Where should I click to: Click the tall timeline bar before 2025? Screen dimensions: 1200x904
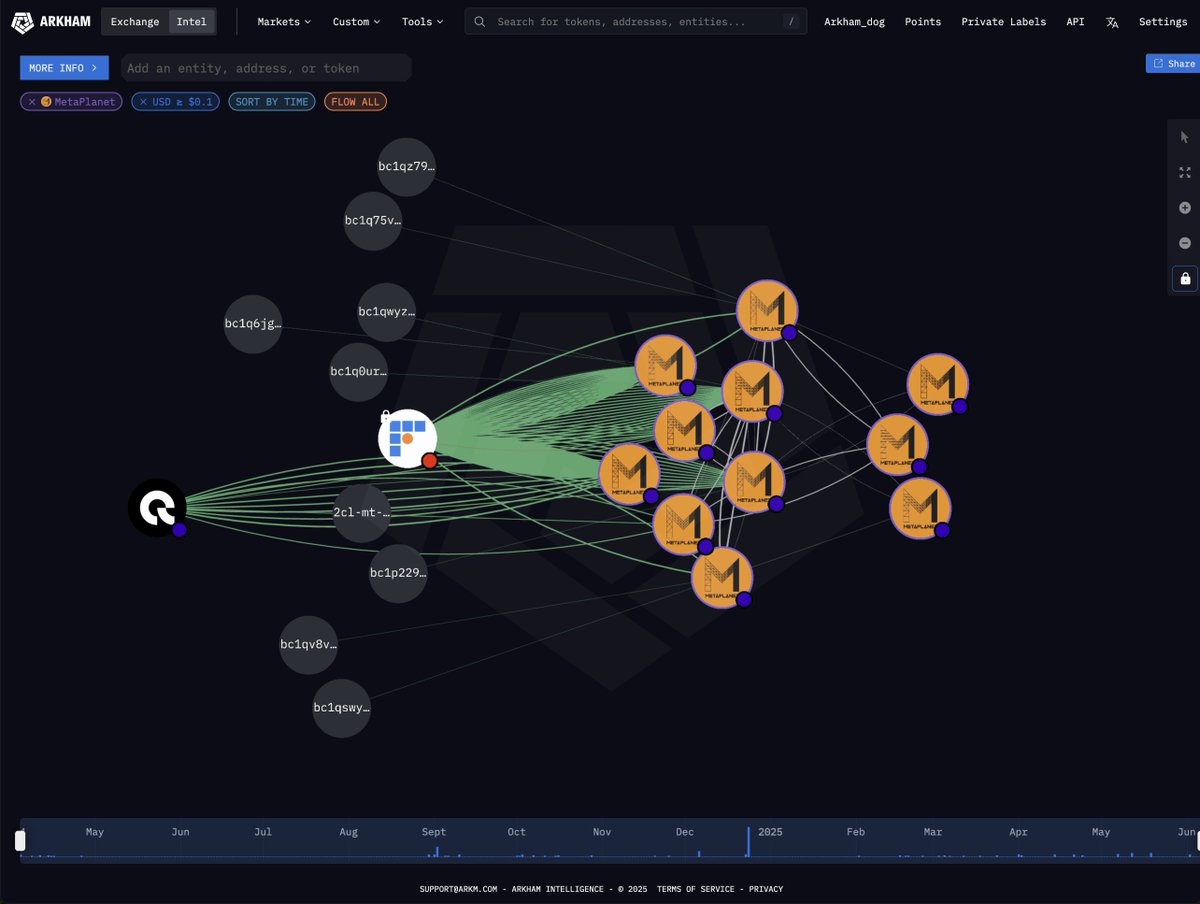[748, 841]
